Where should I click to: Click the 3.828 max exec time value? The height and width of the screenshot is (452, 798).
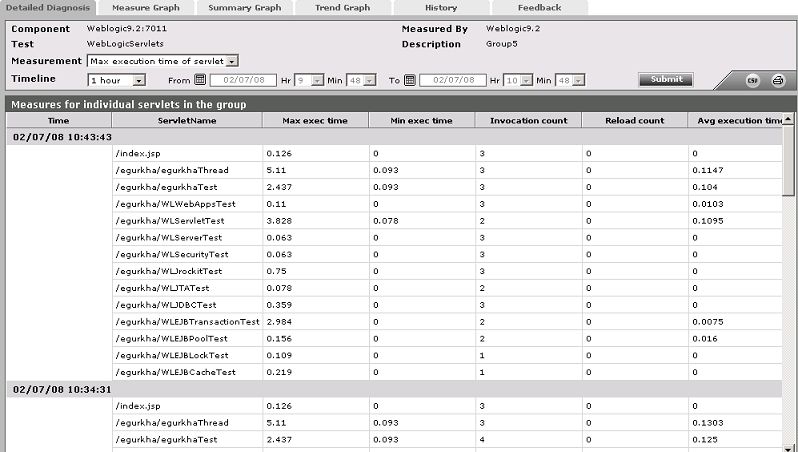tap(279, 221)
